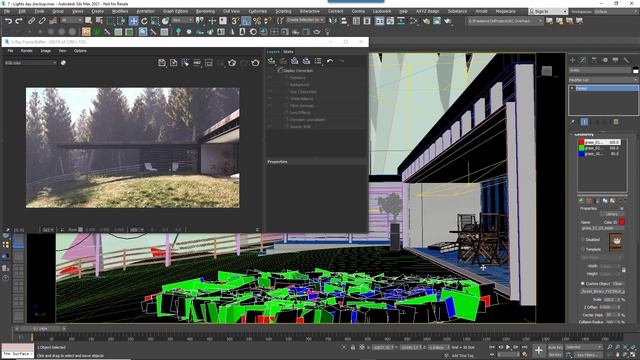The image size is (640, 360).
Task: Undo with the main toolbar Undo arrow
Action: coord(8,20)
